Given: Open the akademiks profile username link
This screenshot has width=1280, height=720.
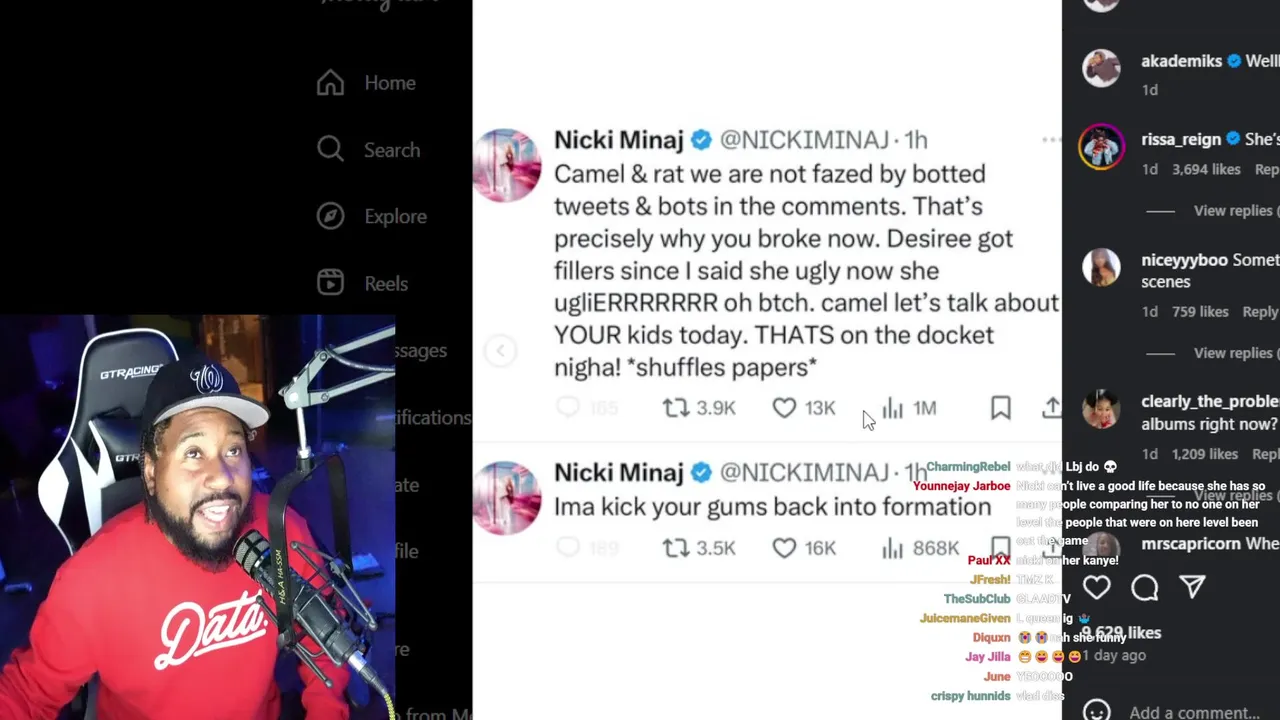Looking at the screenshot, I should pos(1181,61).
